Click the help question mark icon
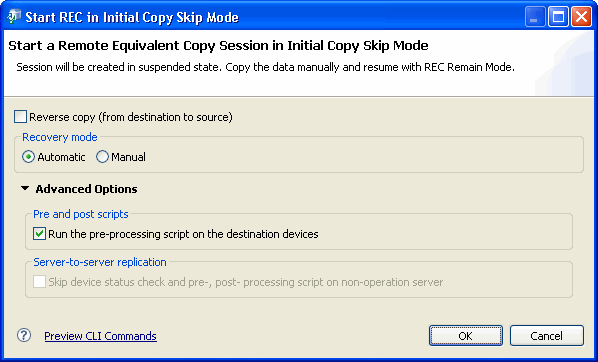This screenshot has width=598, height=362. pos(24,335)
